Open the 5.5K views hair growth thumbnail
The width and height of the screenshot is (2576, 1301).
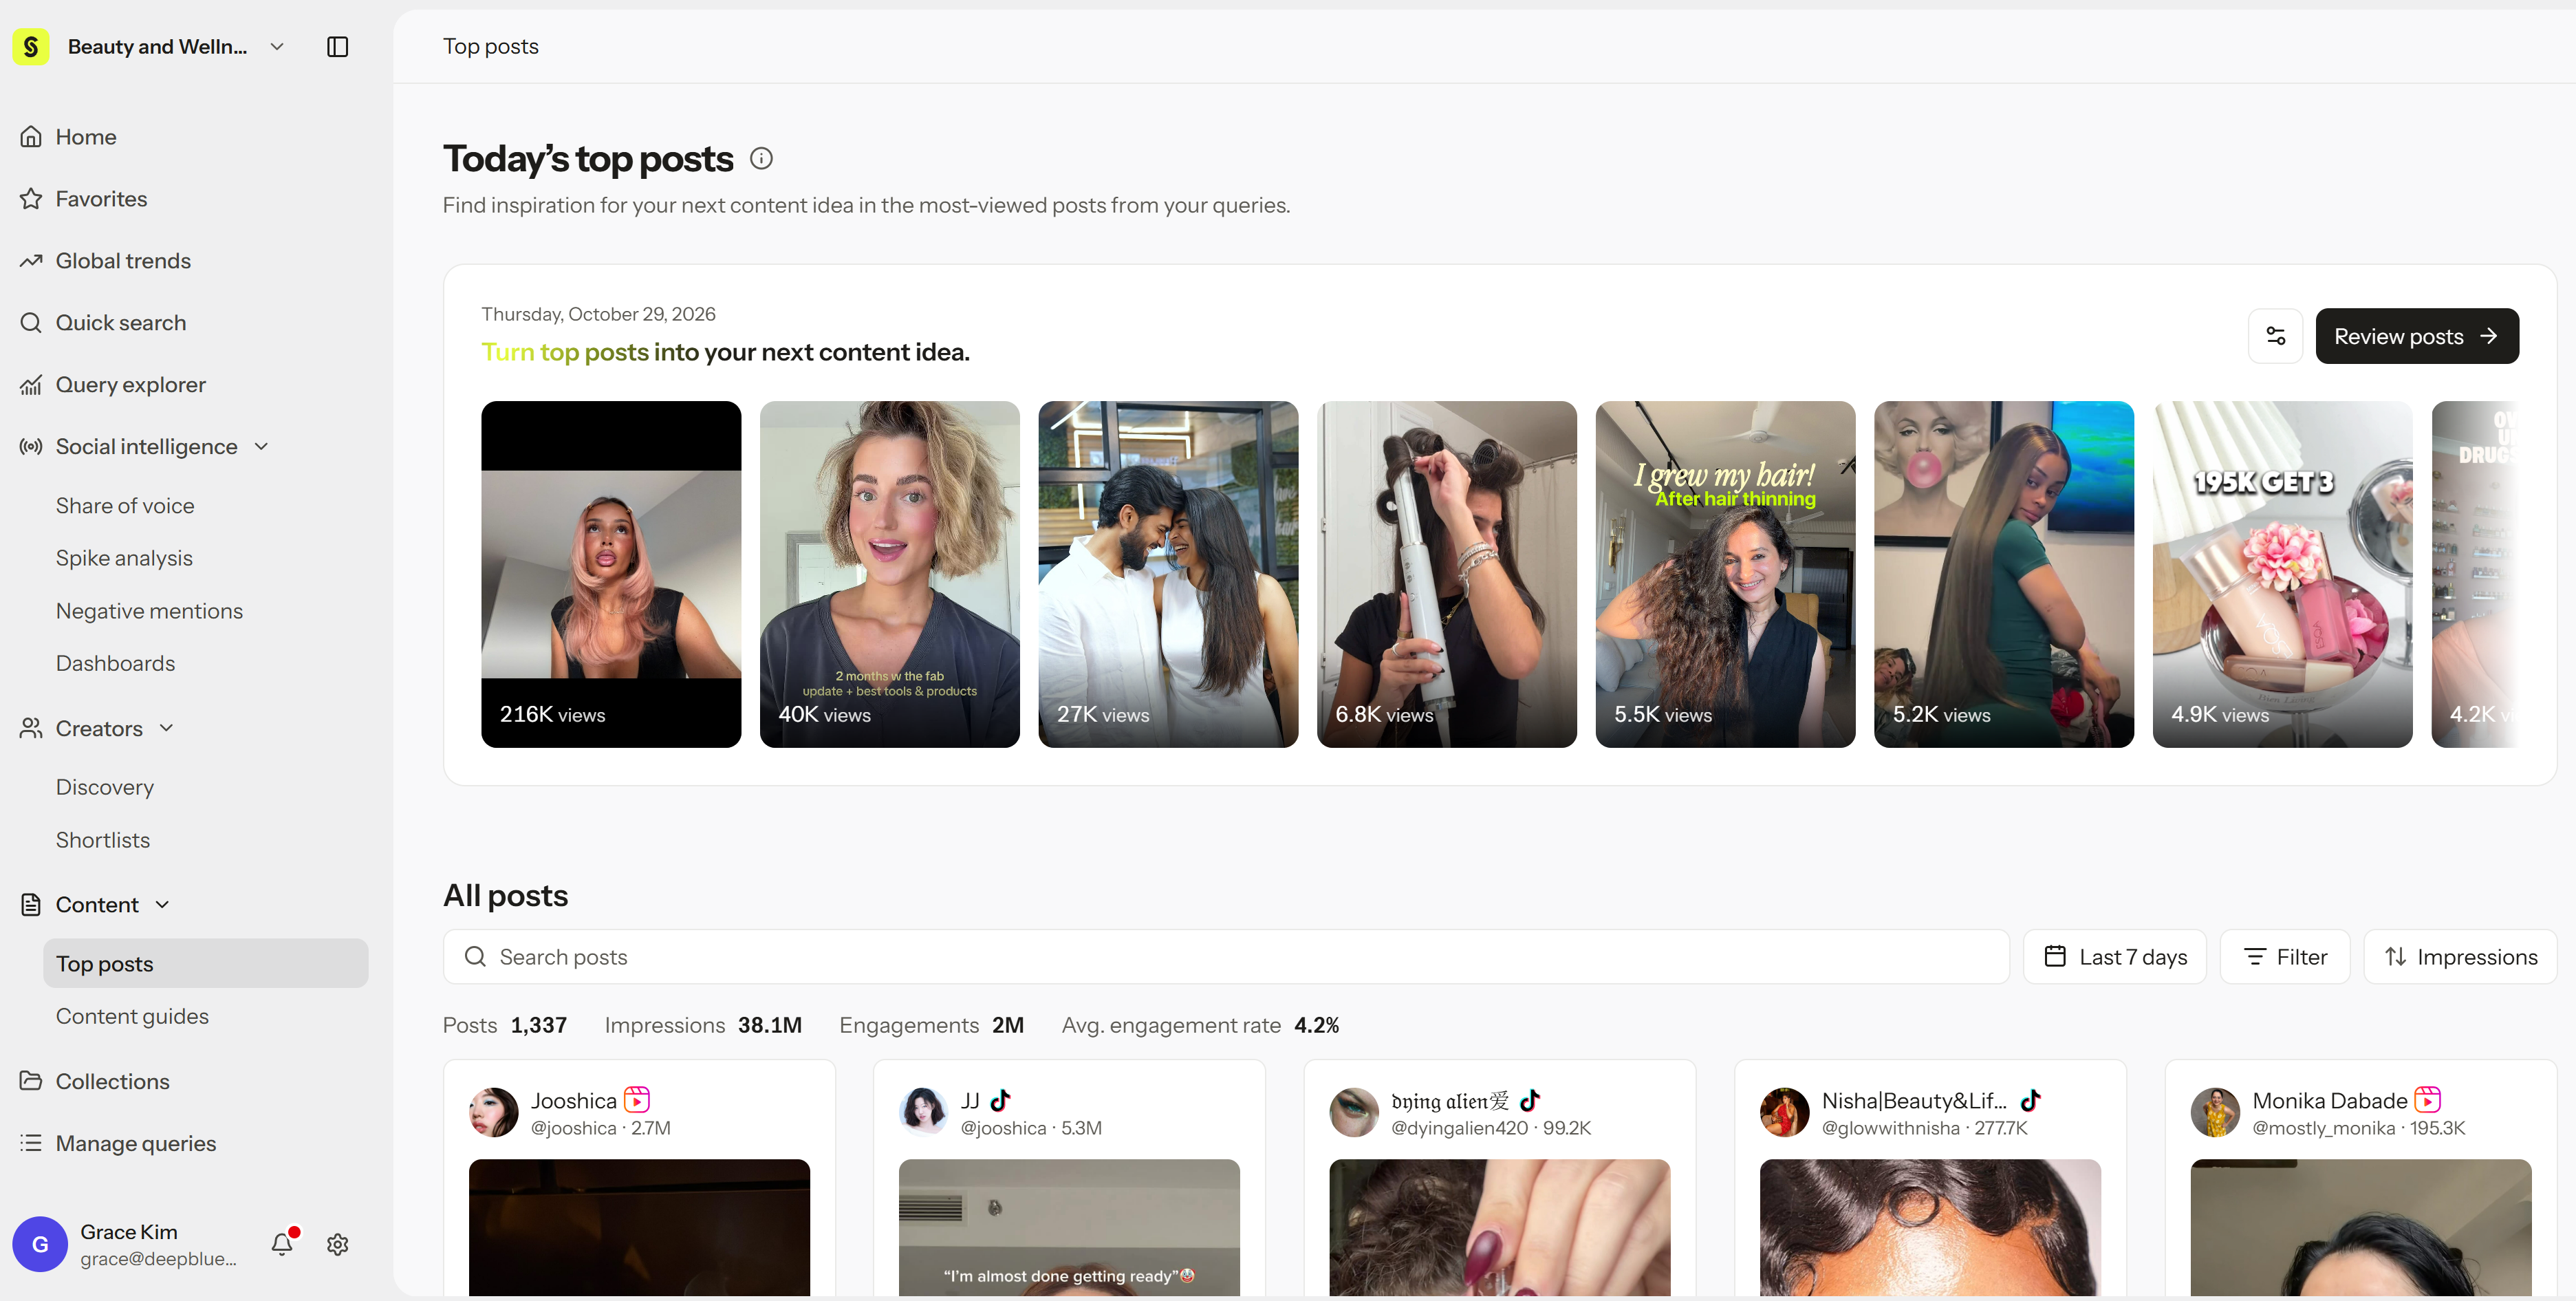point(1725,574)
